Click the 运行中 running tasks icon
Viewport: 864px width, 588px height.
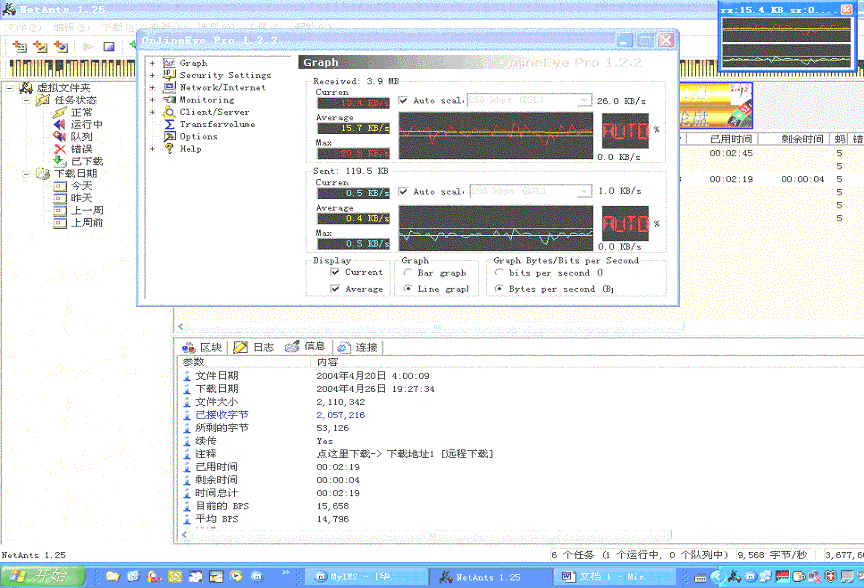coord(60,124)
